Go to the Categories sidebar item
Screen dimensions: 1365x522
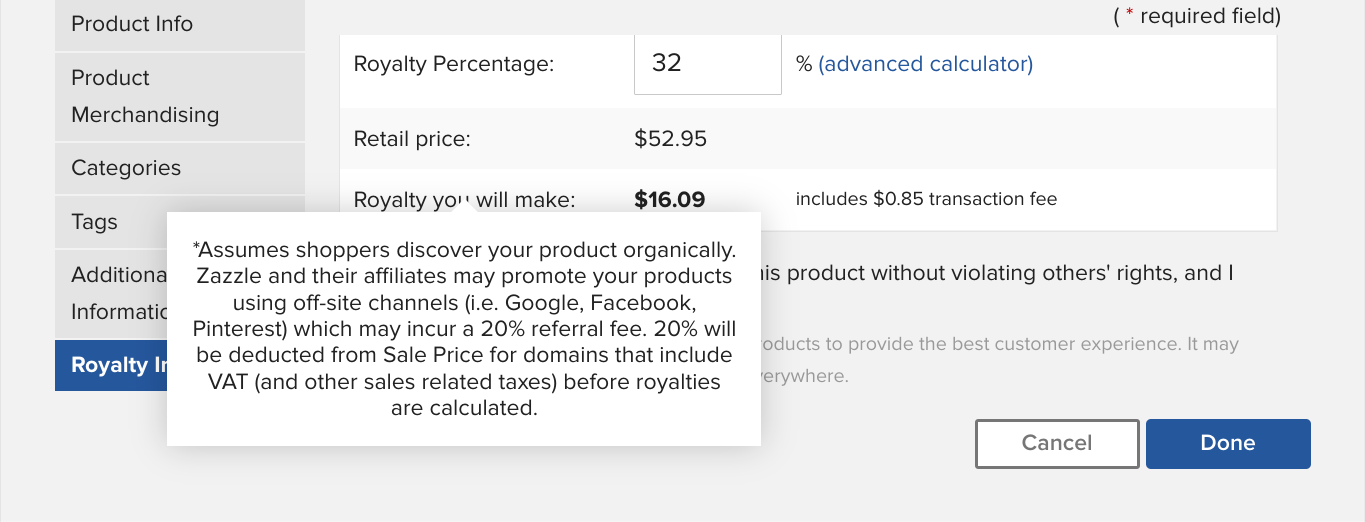[x=180, y=168]
